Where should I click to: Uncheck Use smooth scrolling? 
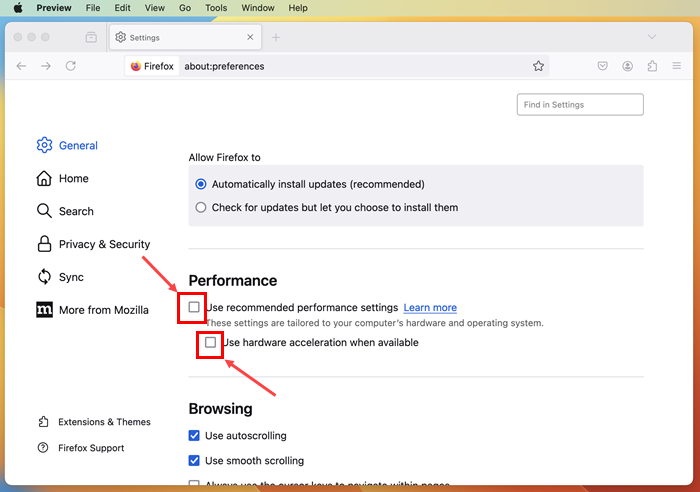(x=194, y=461)
